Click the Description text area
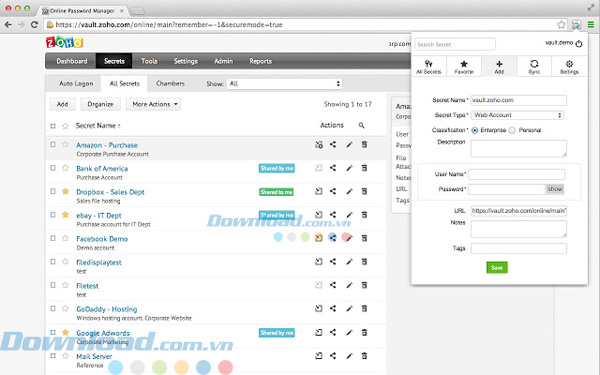Viewport: 600px width, 375px height. pyautogui.click(x=518, y=148)
